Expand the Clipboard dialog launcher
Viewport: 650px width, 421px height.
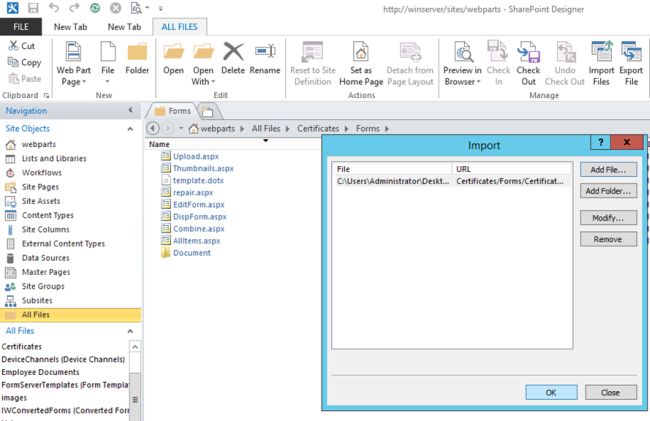point(46,95)
